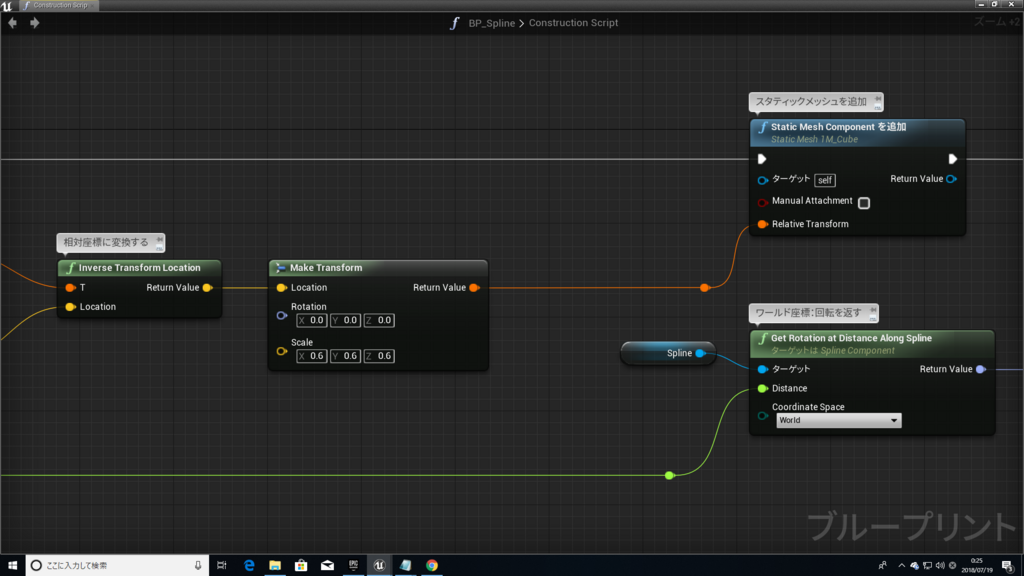
Task: Select the Spline variable node
Action: pyautogui.click(x=667, y=353)
